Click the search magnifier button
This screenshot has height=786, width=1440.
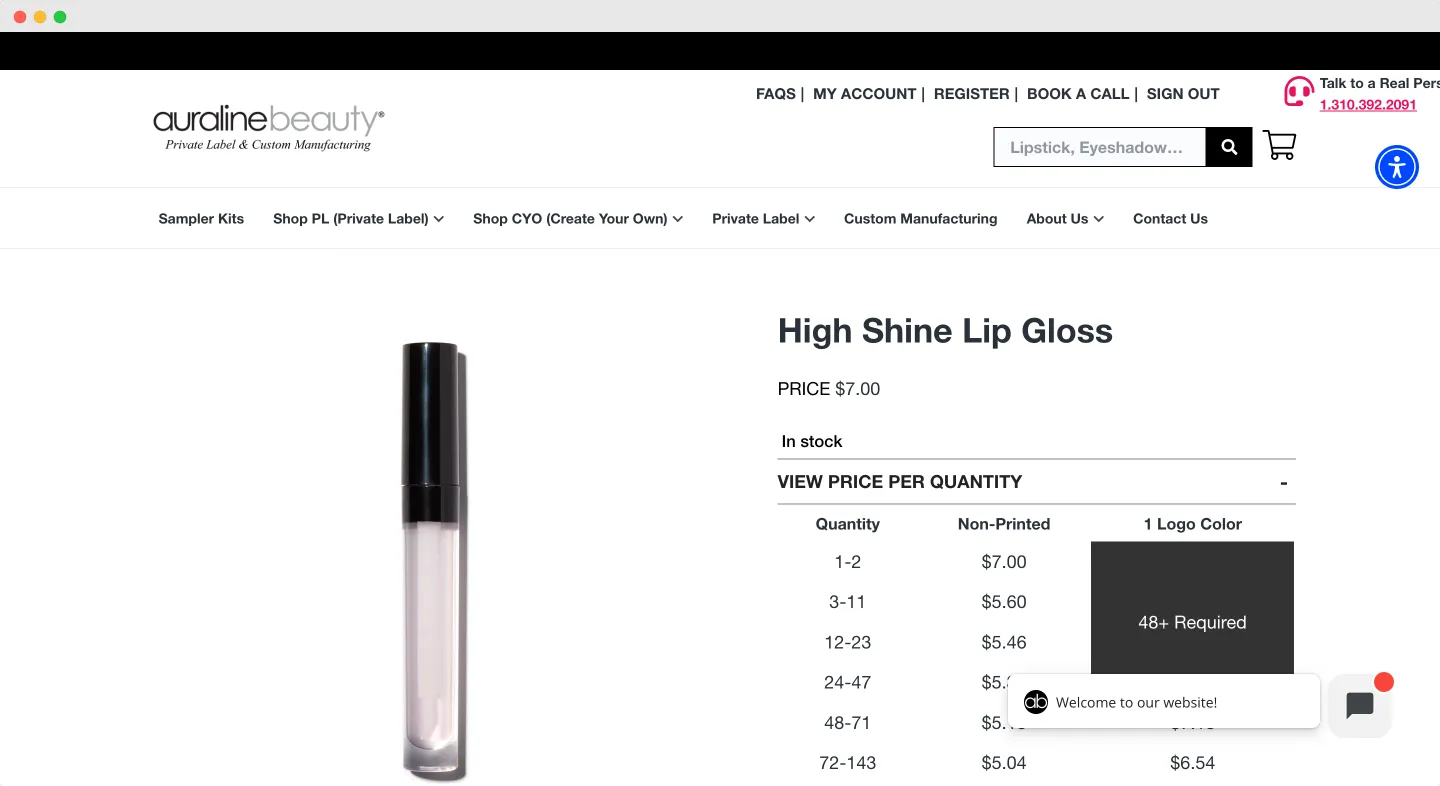click(x=1229, y=147)
